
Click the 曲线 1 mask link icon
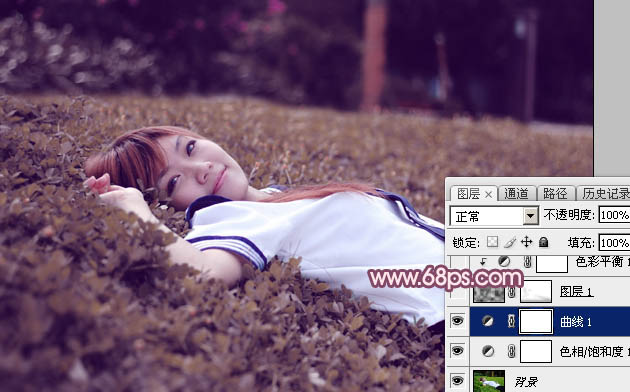(511, 321)
